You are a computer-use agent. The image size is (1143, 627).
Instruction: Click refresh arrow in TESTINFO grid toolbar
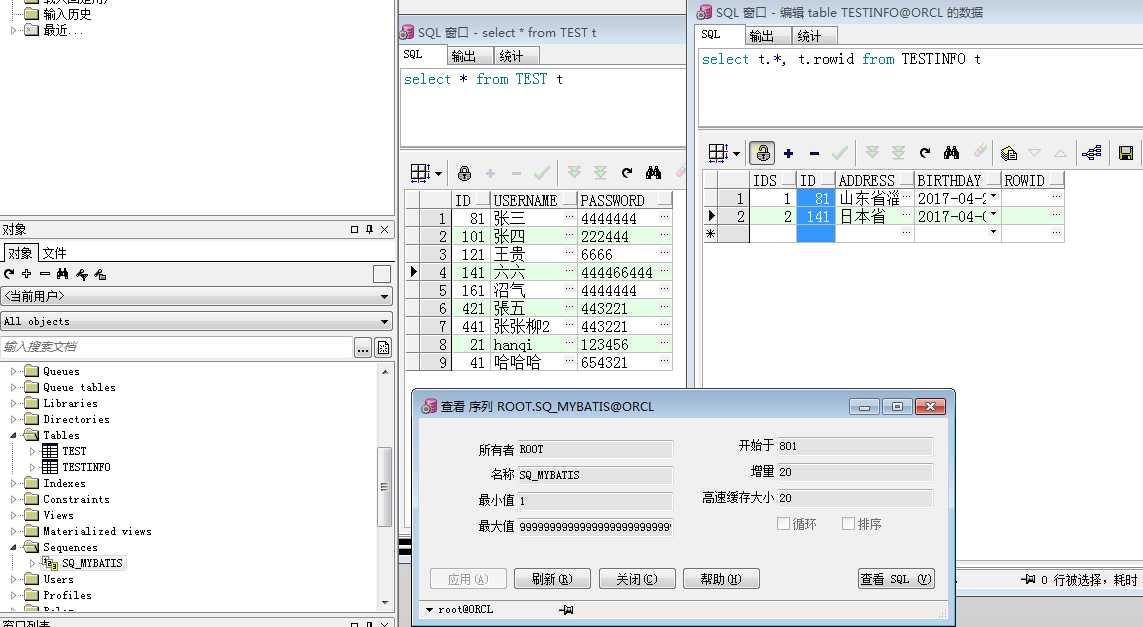pyautogui.click(x=925, y=152)
